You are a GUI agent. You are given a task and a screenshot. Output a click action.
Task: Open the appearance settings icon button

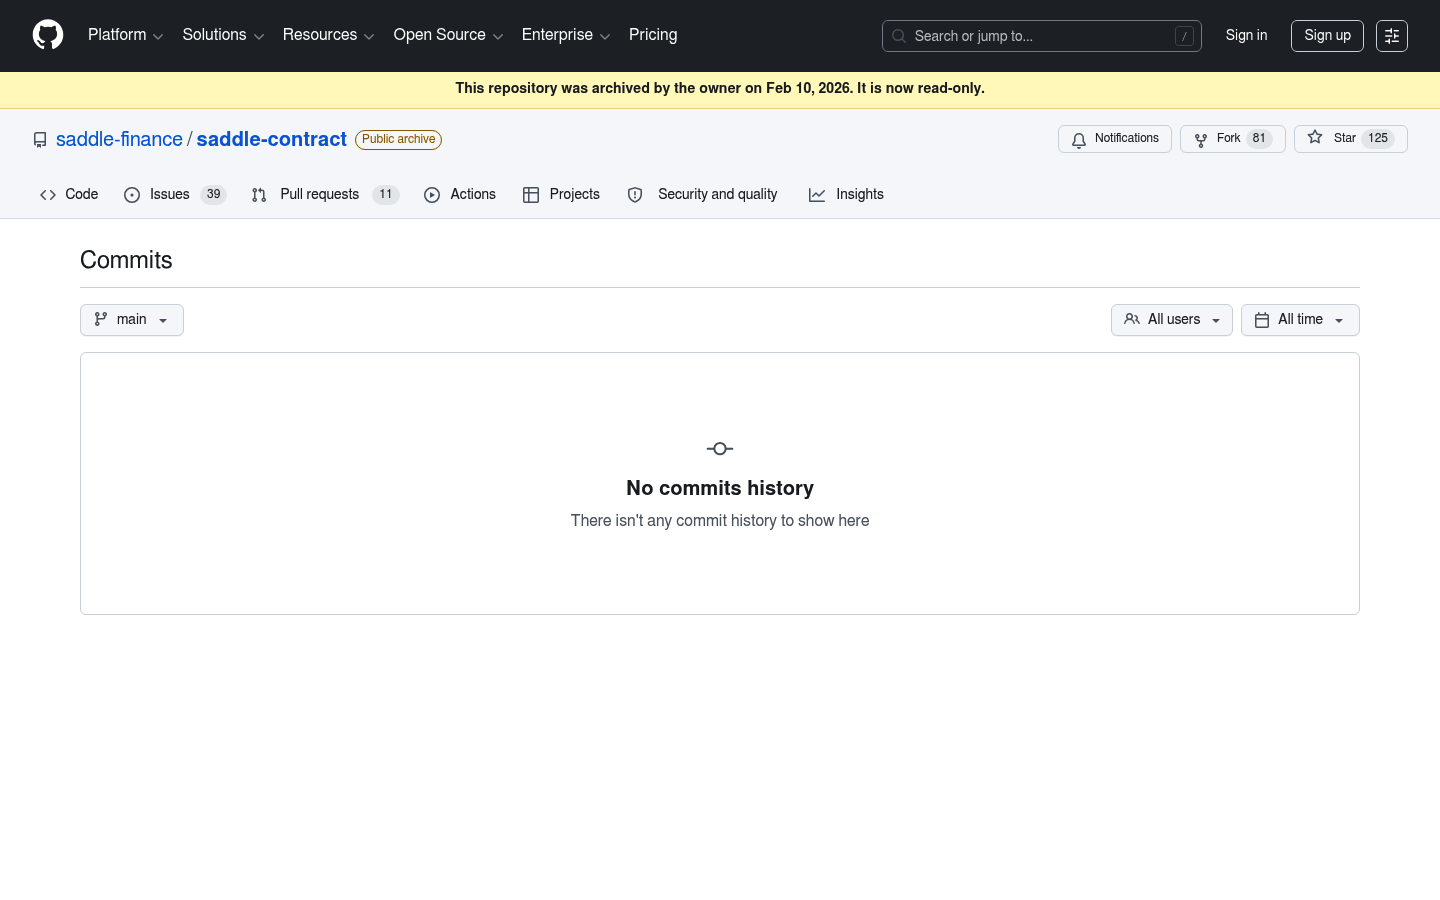tap(1392, 36)
